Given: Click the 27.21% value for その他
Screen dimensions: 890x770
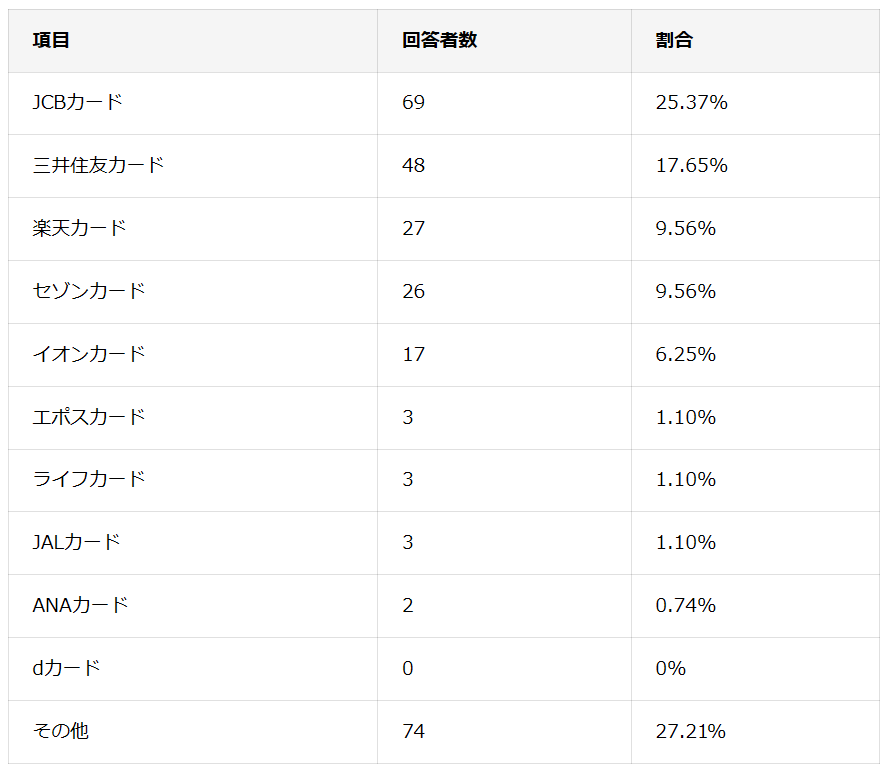Looking at the screenshot, I should 691,731.
